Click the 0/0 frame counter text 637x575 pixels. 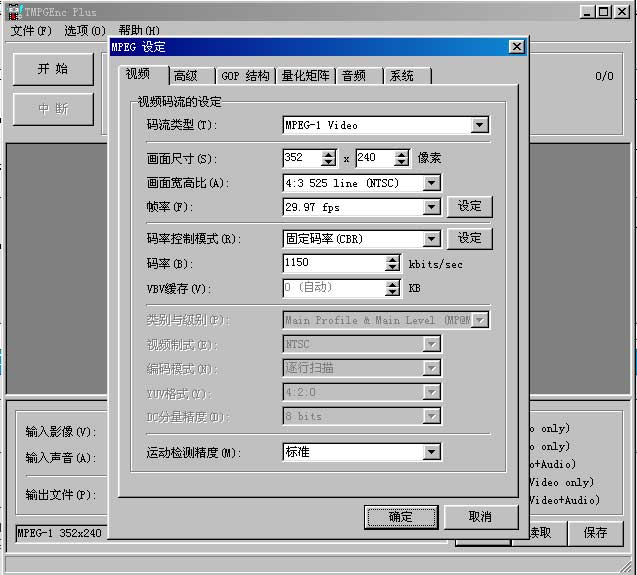point(604,76)
